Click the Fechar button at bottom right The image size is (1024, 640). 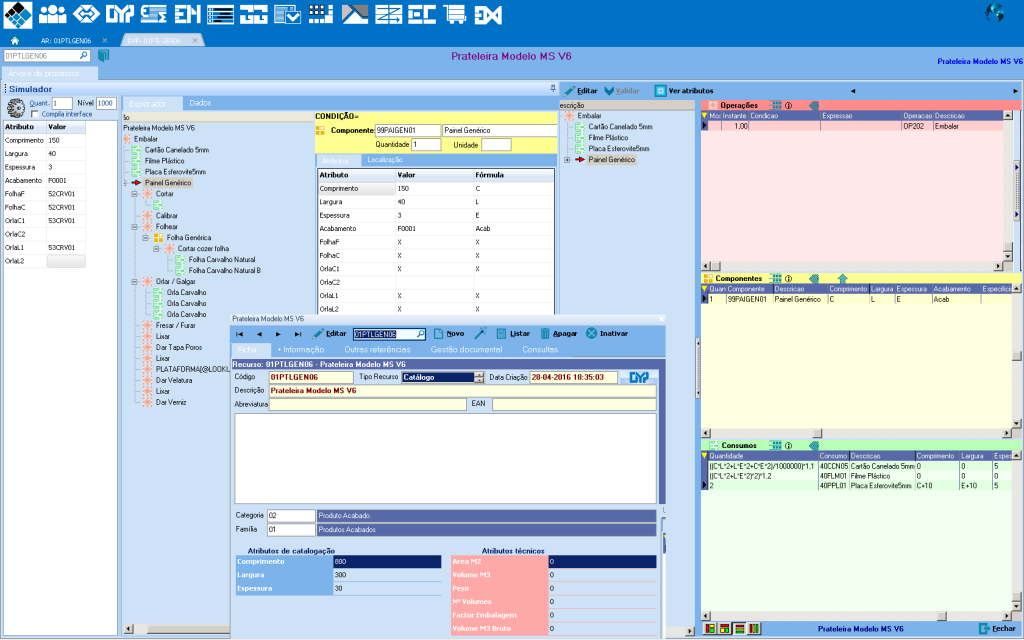pyautogui.click(x=998, y=628)
